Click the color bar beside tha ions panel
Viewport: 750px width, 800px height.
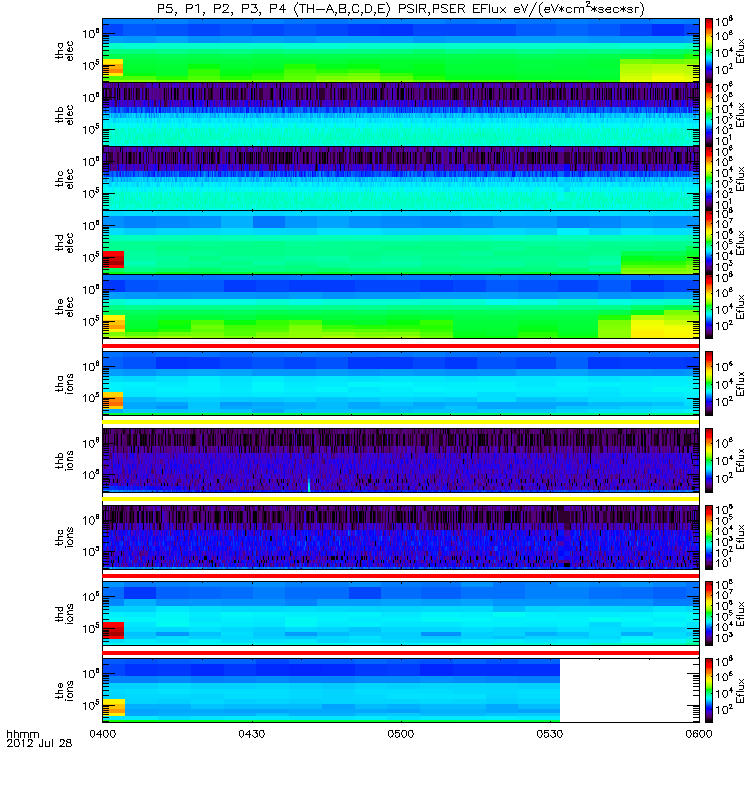click(x=709, y=383)
